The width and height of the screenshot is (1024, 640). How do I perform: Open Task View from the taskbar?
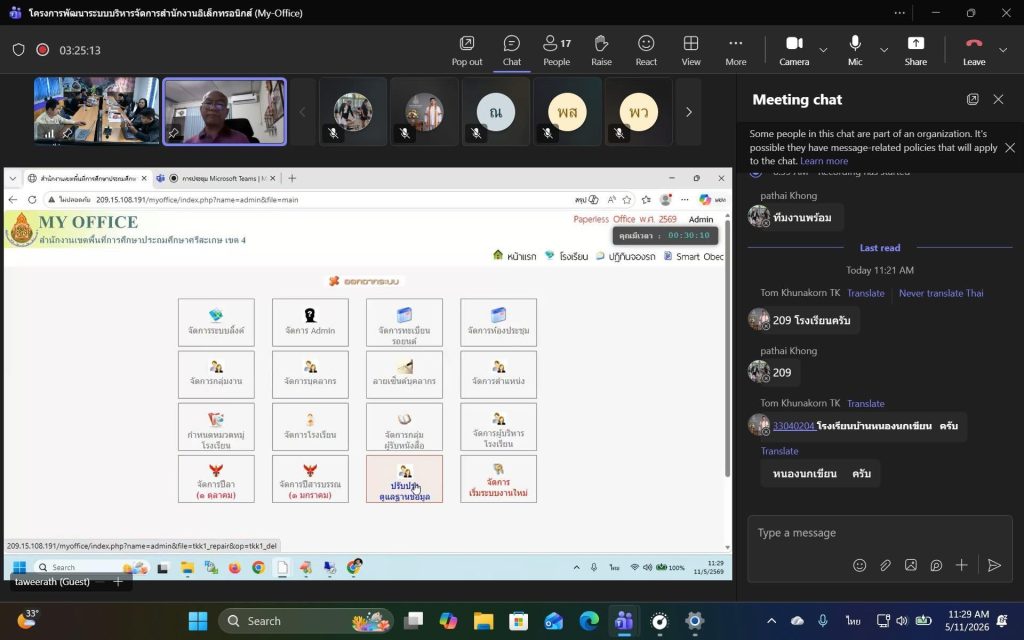[413, 620]
